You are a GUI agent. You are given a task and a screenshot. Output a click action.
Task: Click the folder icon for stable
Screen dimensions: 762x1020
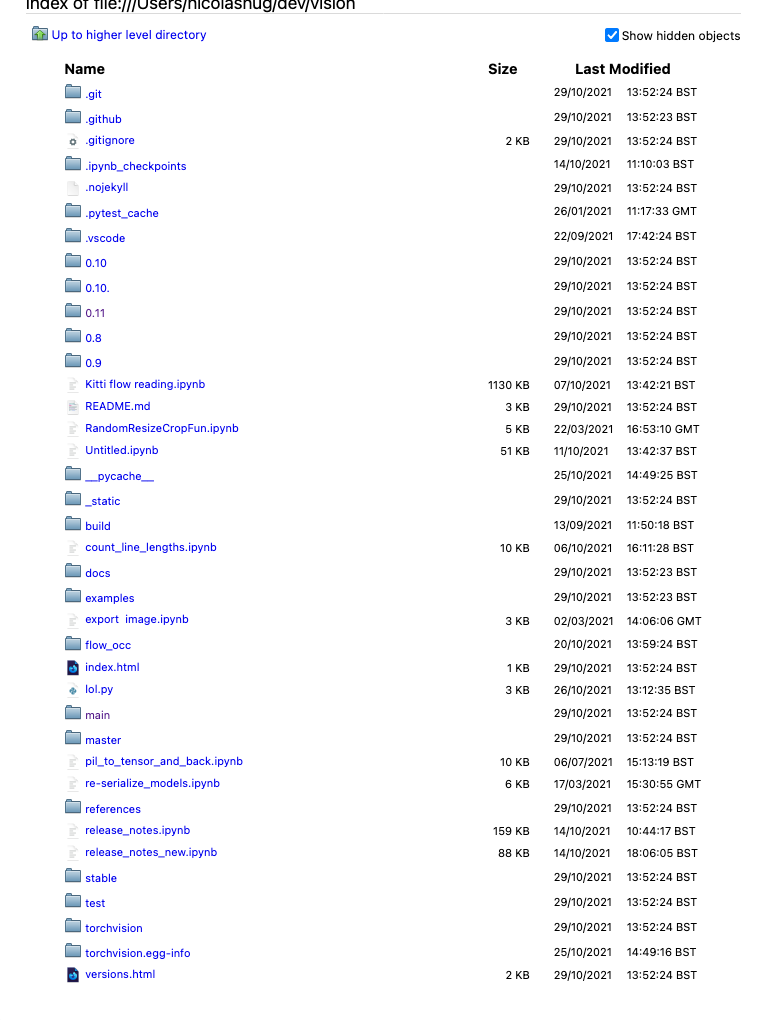click(73, 876)
